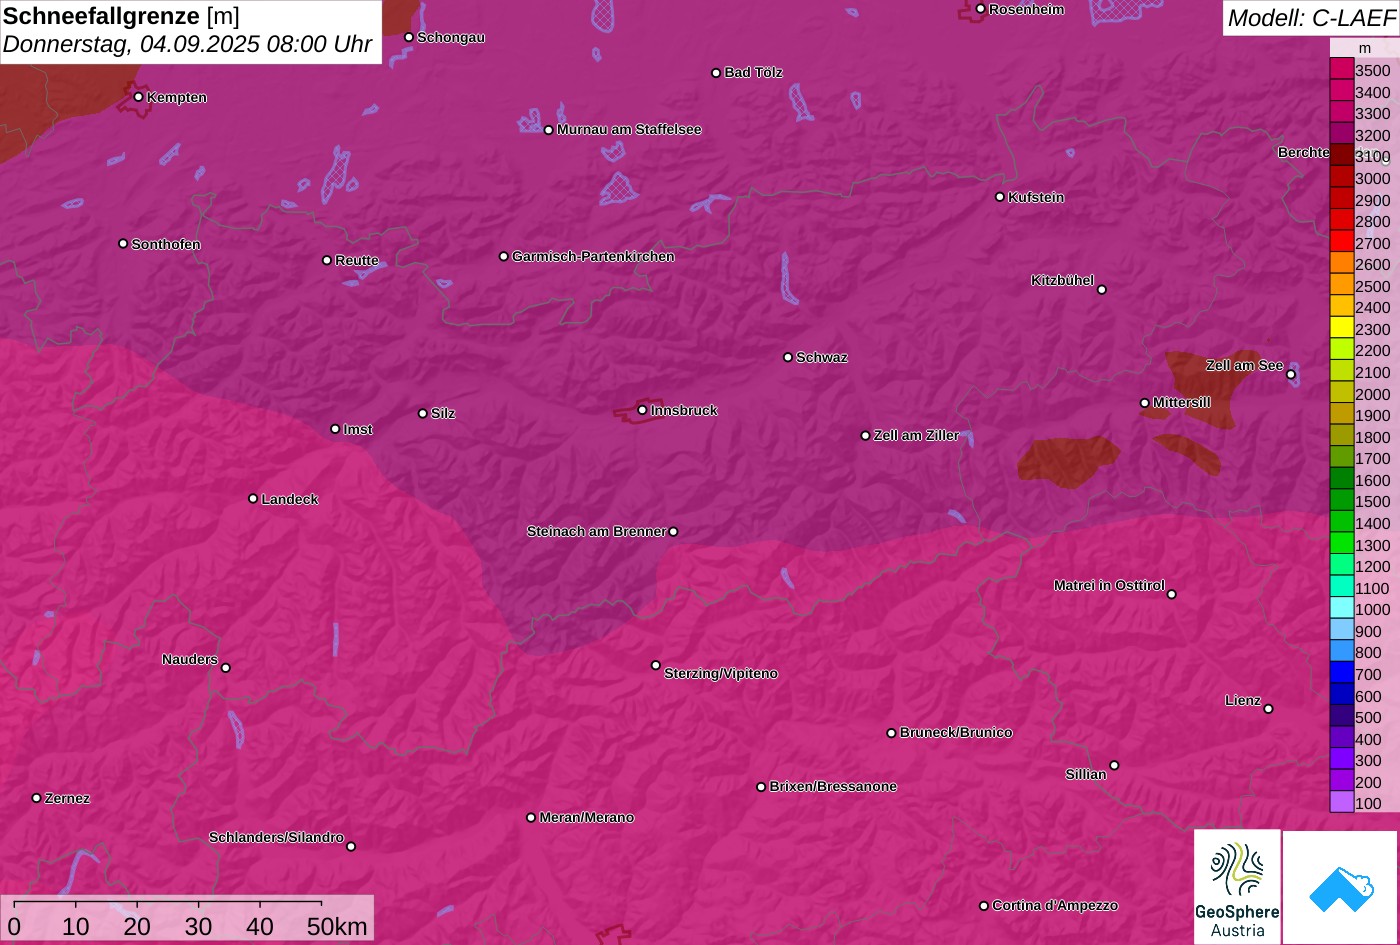The width and height of the screenshot is (1400, 945).
Task: Click the Garmisch-Partenkirchen label
Action: pyautogui.click(x=593, y=256)
